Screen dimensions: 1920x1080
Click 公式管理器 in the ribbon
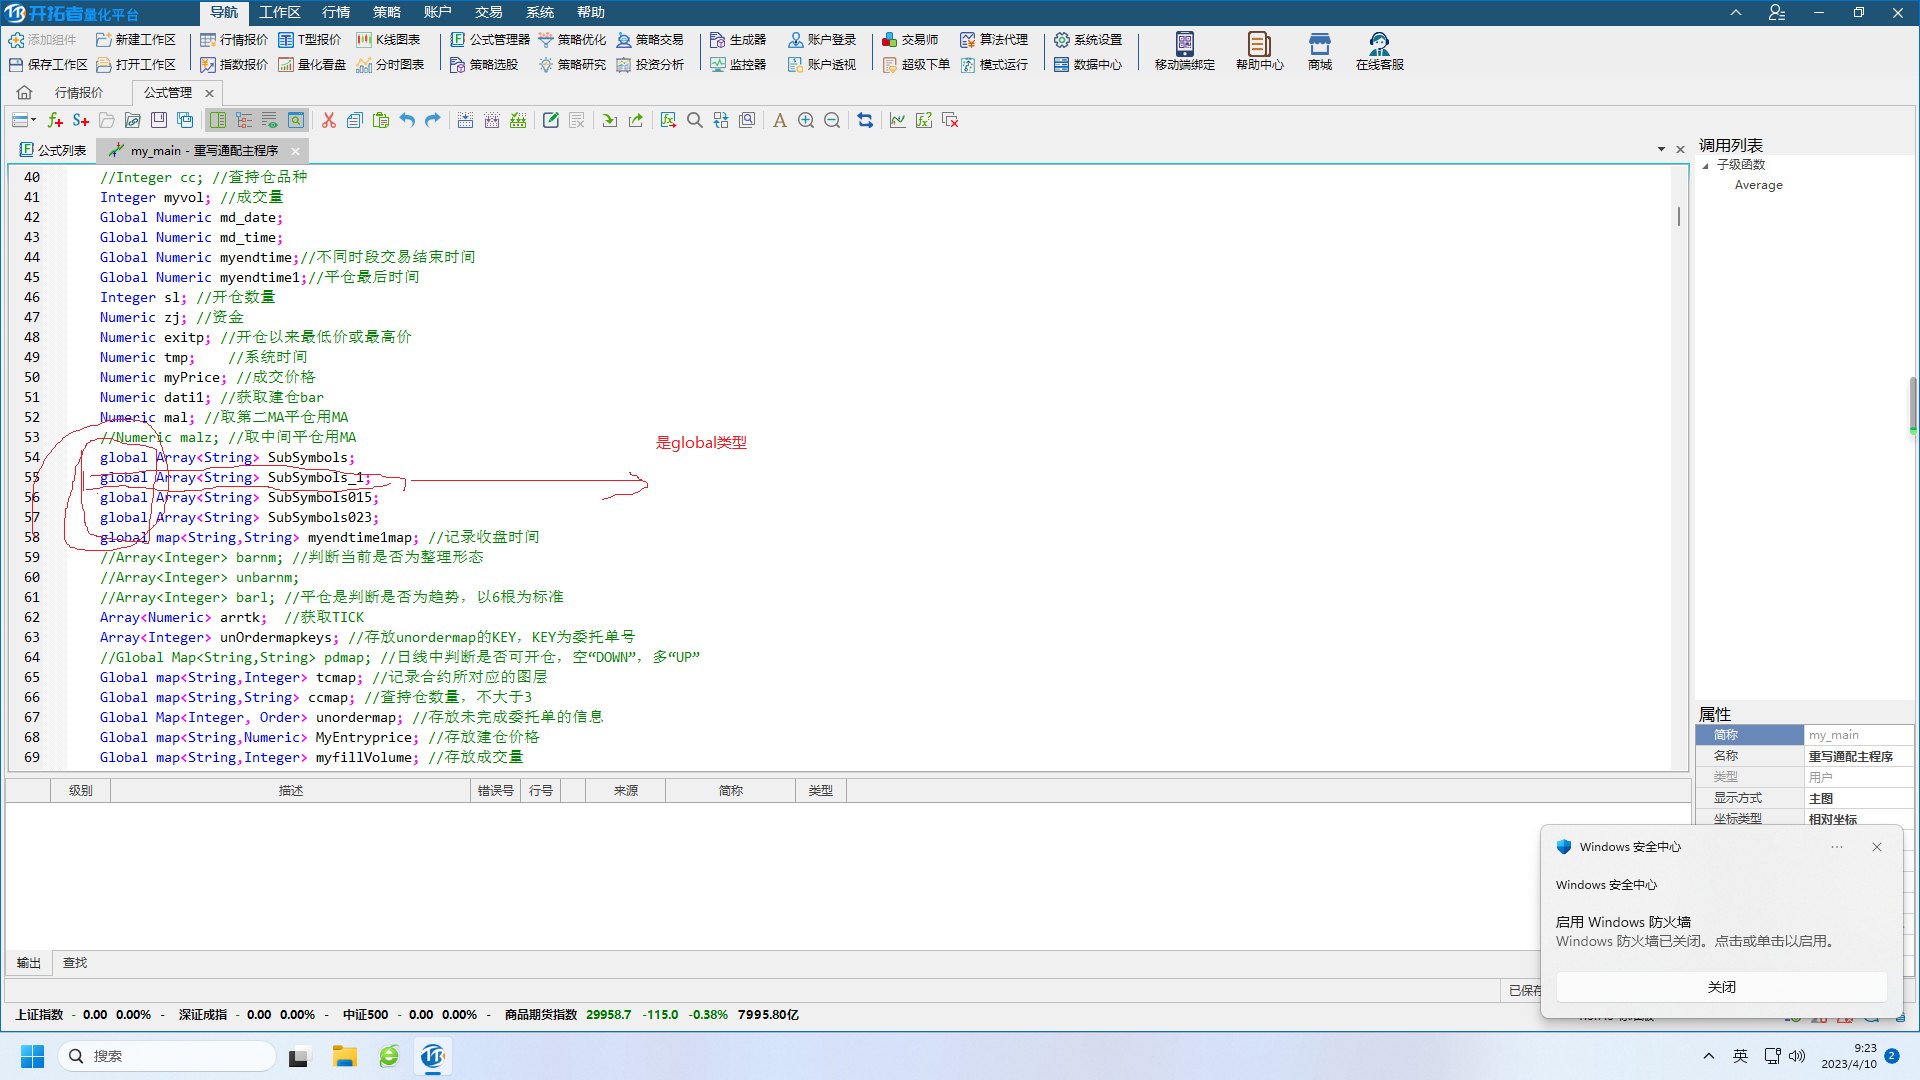click(x=489, y=40)
